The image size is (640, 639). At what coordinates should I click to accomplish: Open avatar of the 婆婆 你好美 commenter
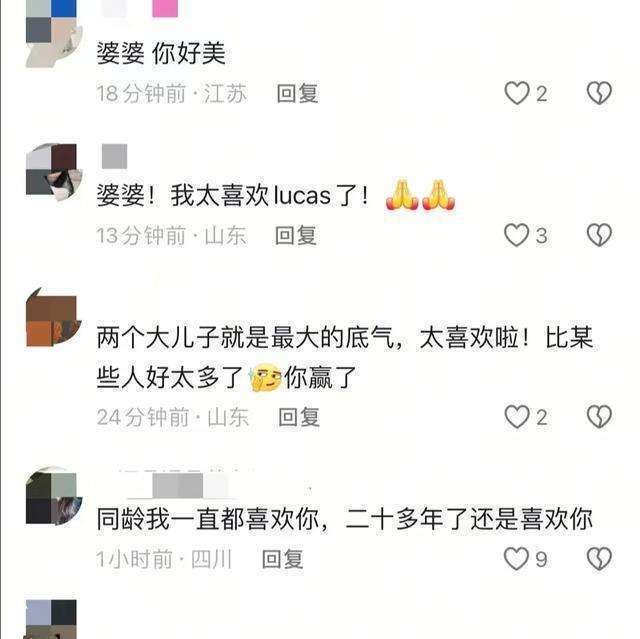coord(53,33)
